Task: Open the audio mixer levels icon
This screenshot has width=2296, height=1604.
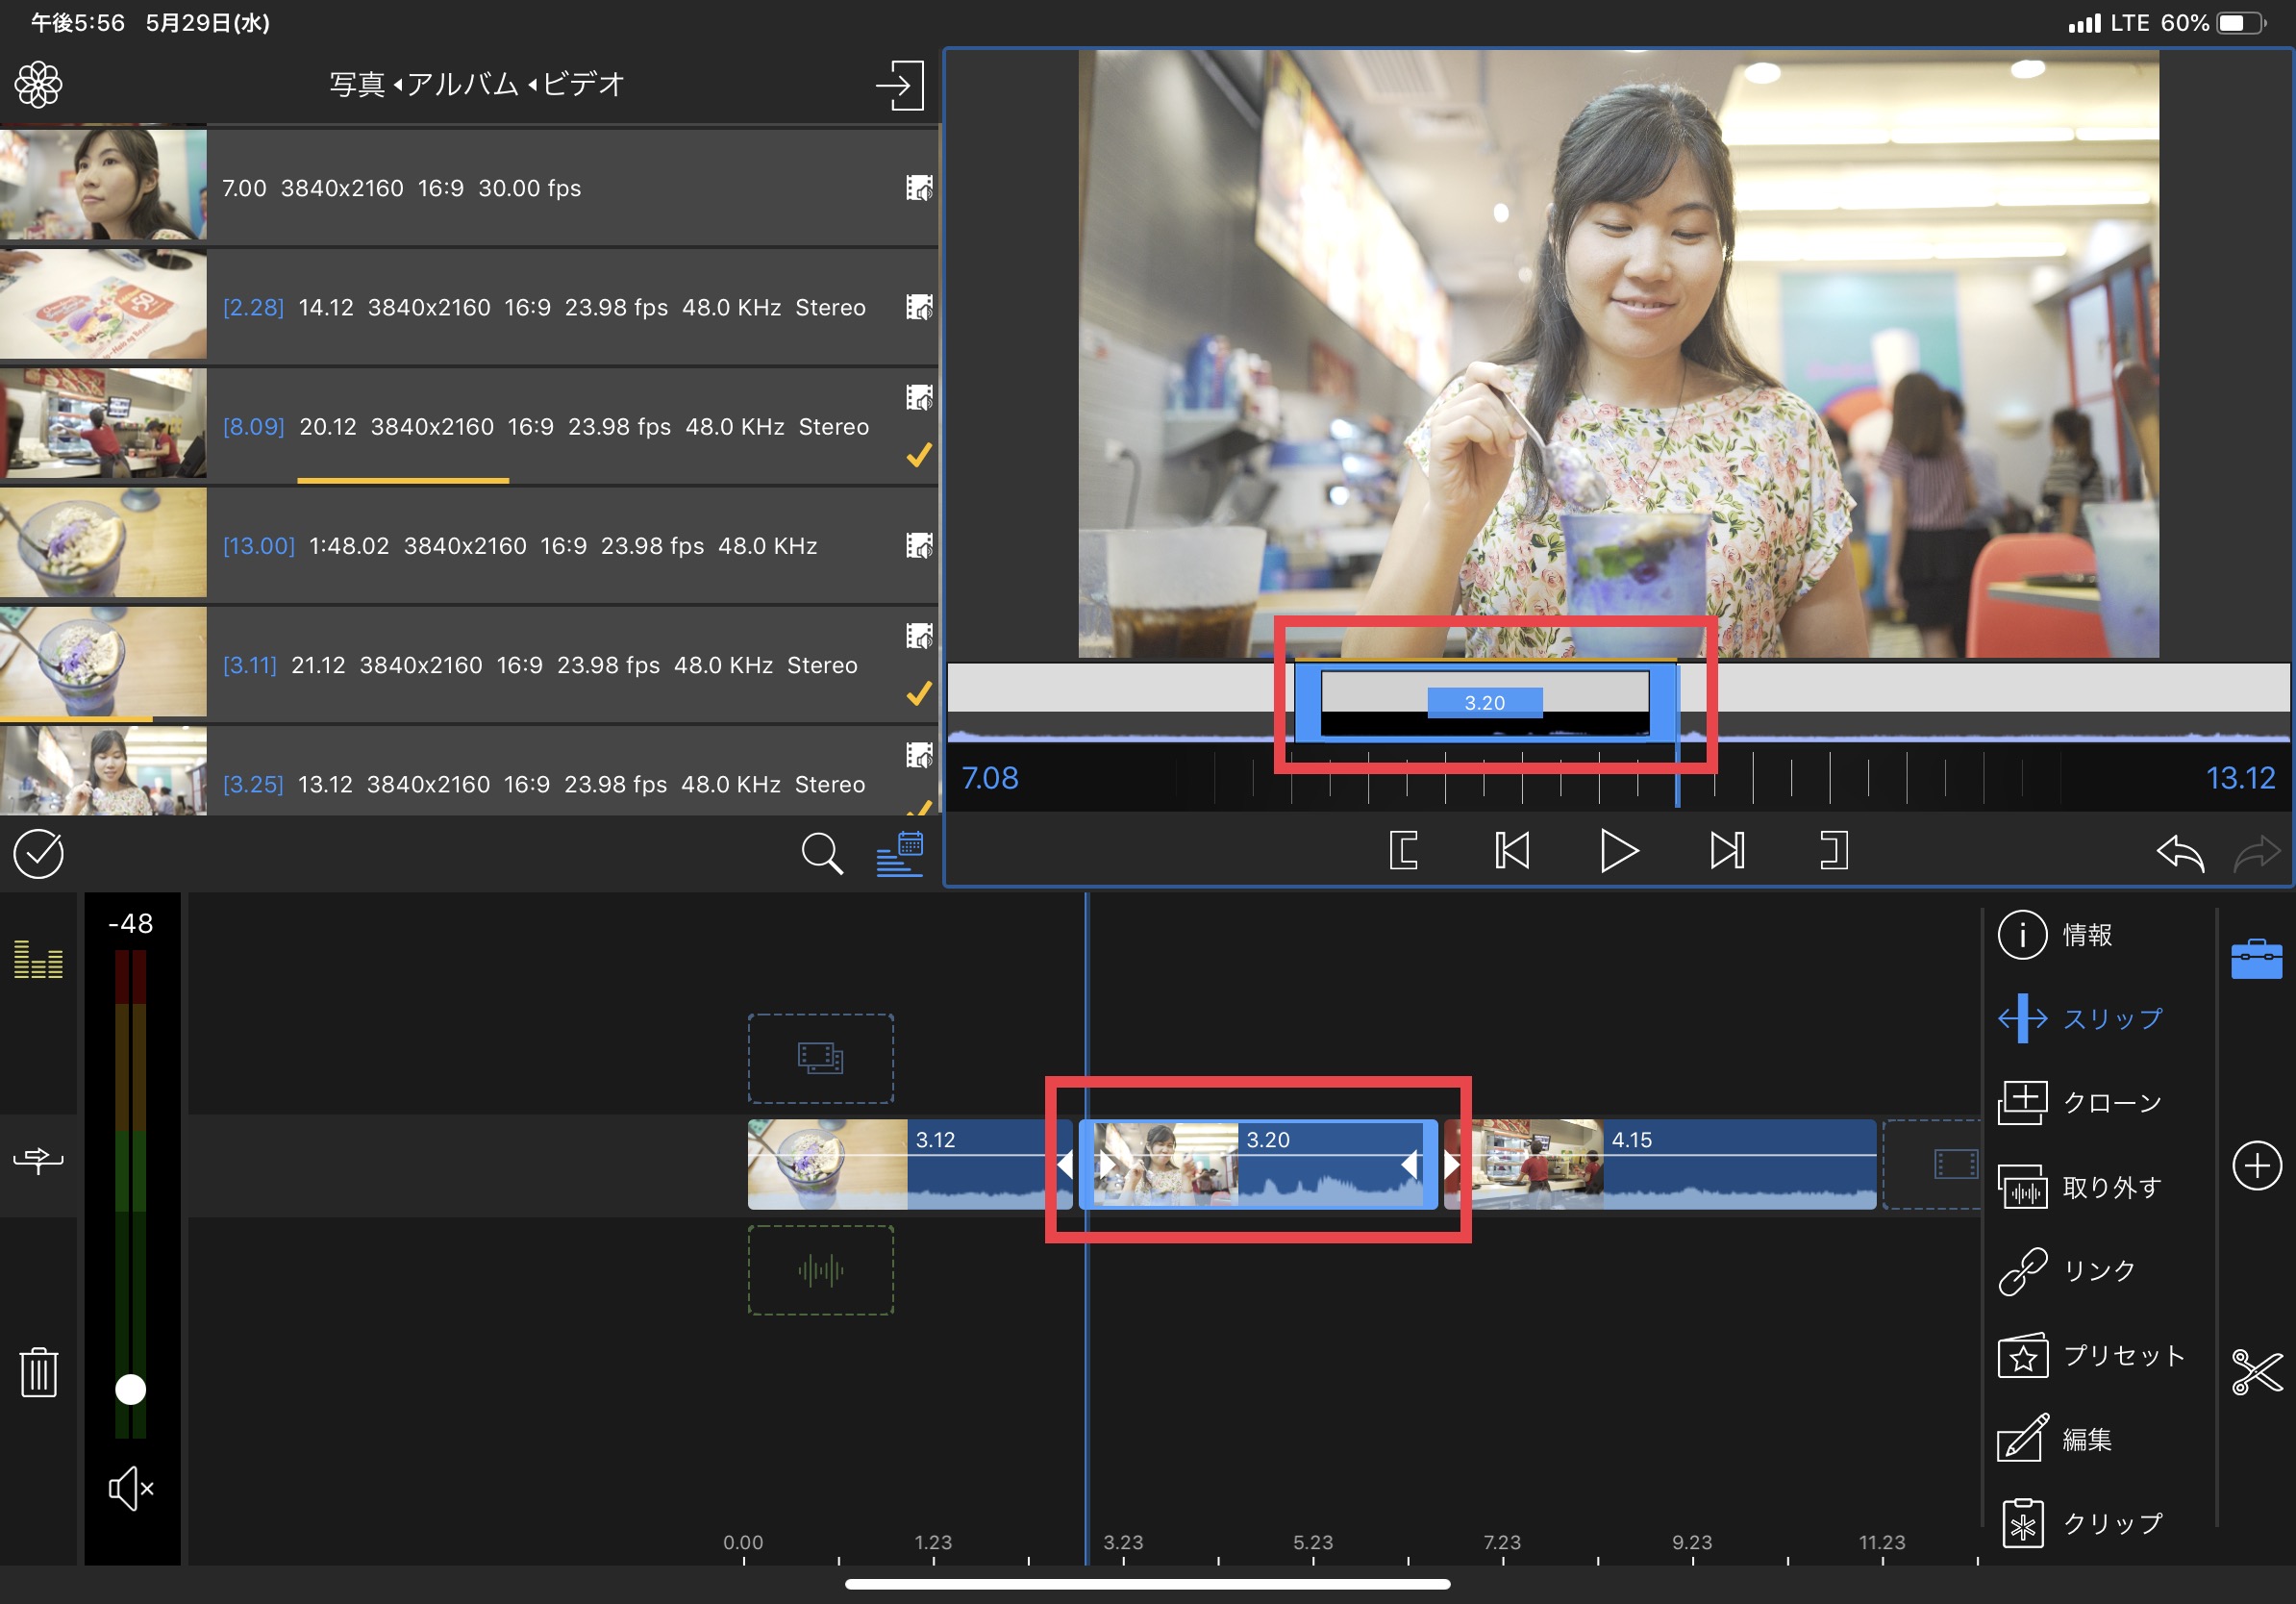Action: click(x=39, y=958)
